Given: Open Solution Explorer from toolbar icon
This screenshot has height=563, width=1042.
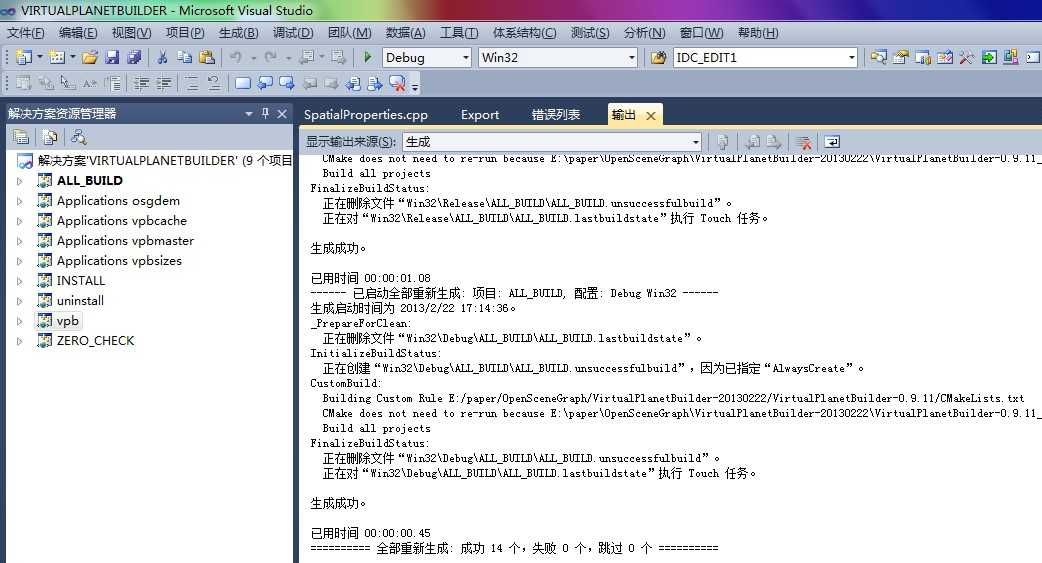Looking at the screenshot, I should coord(879,57).
